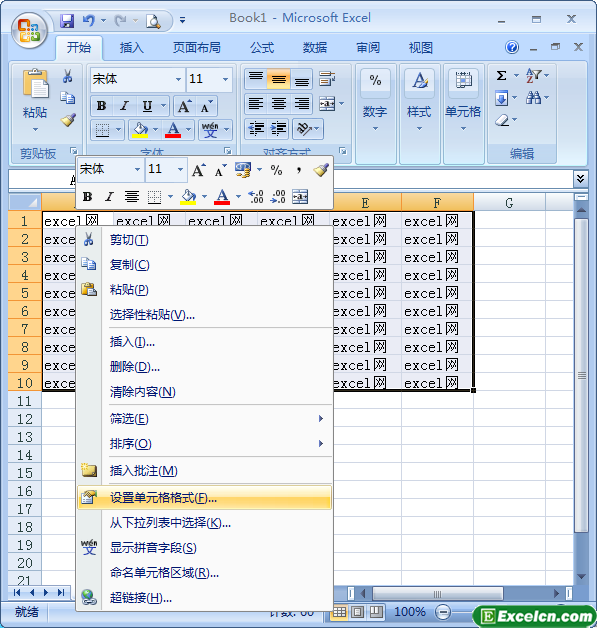Click mini toolbar fill color bucket
597x628 pixels.
(x=188, y=197)
